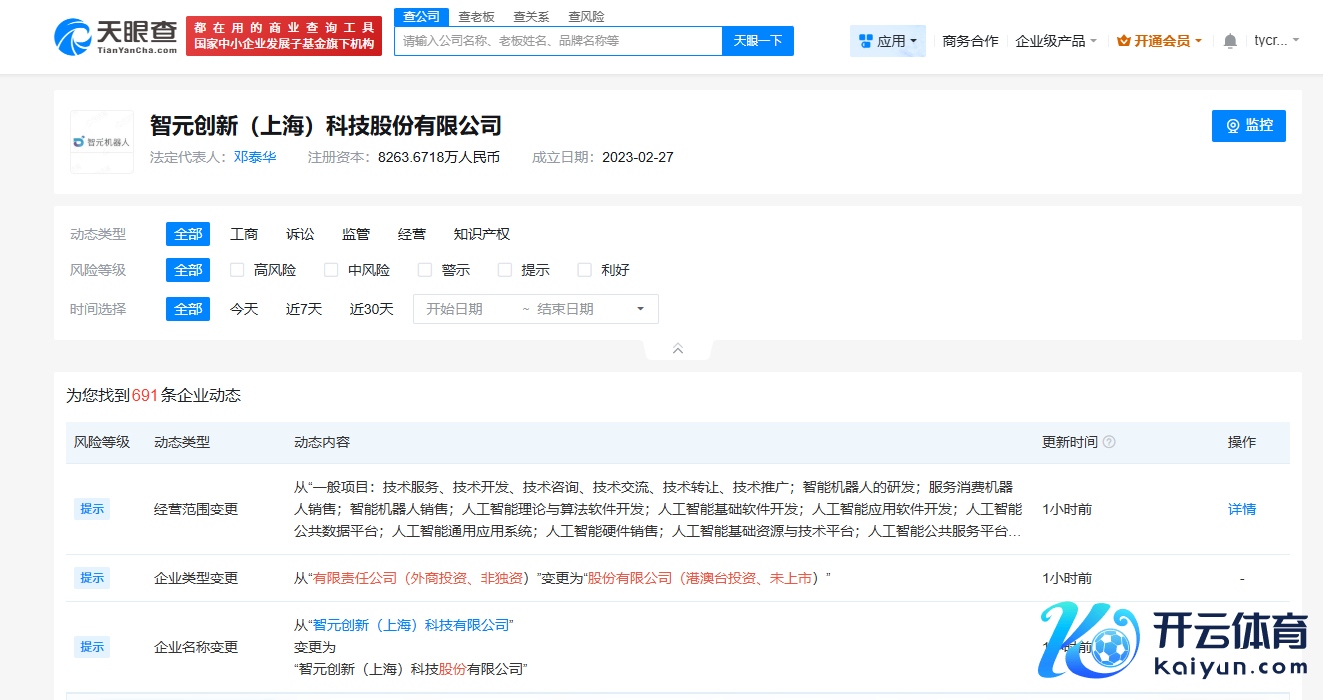Tick the 利好 checkbox

click(x=585, y=270)
